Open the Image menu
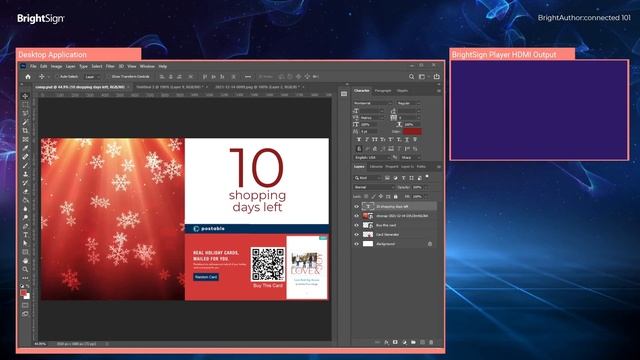 56,66
